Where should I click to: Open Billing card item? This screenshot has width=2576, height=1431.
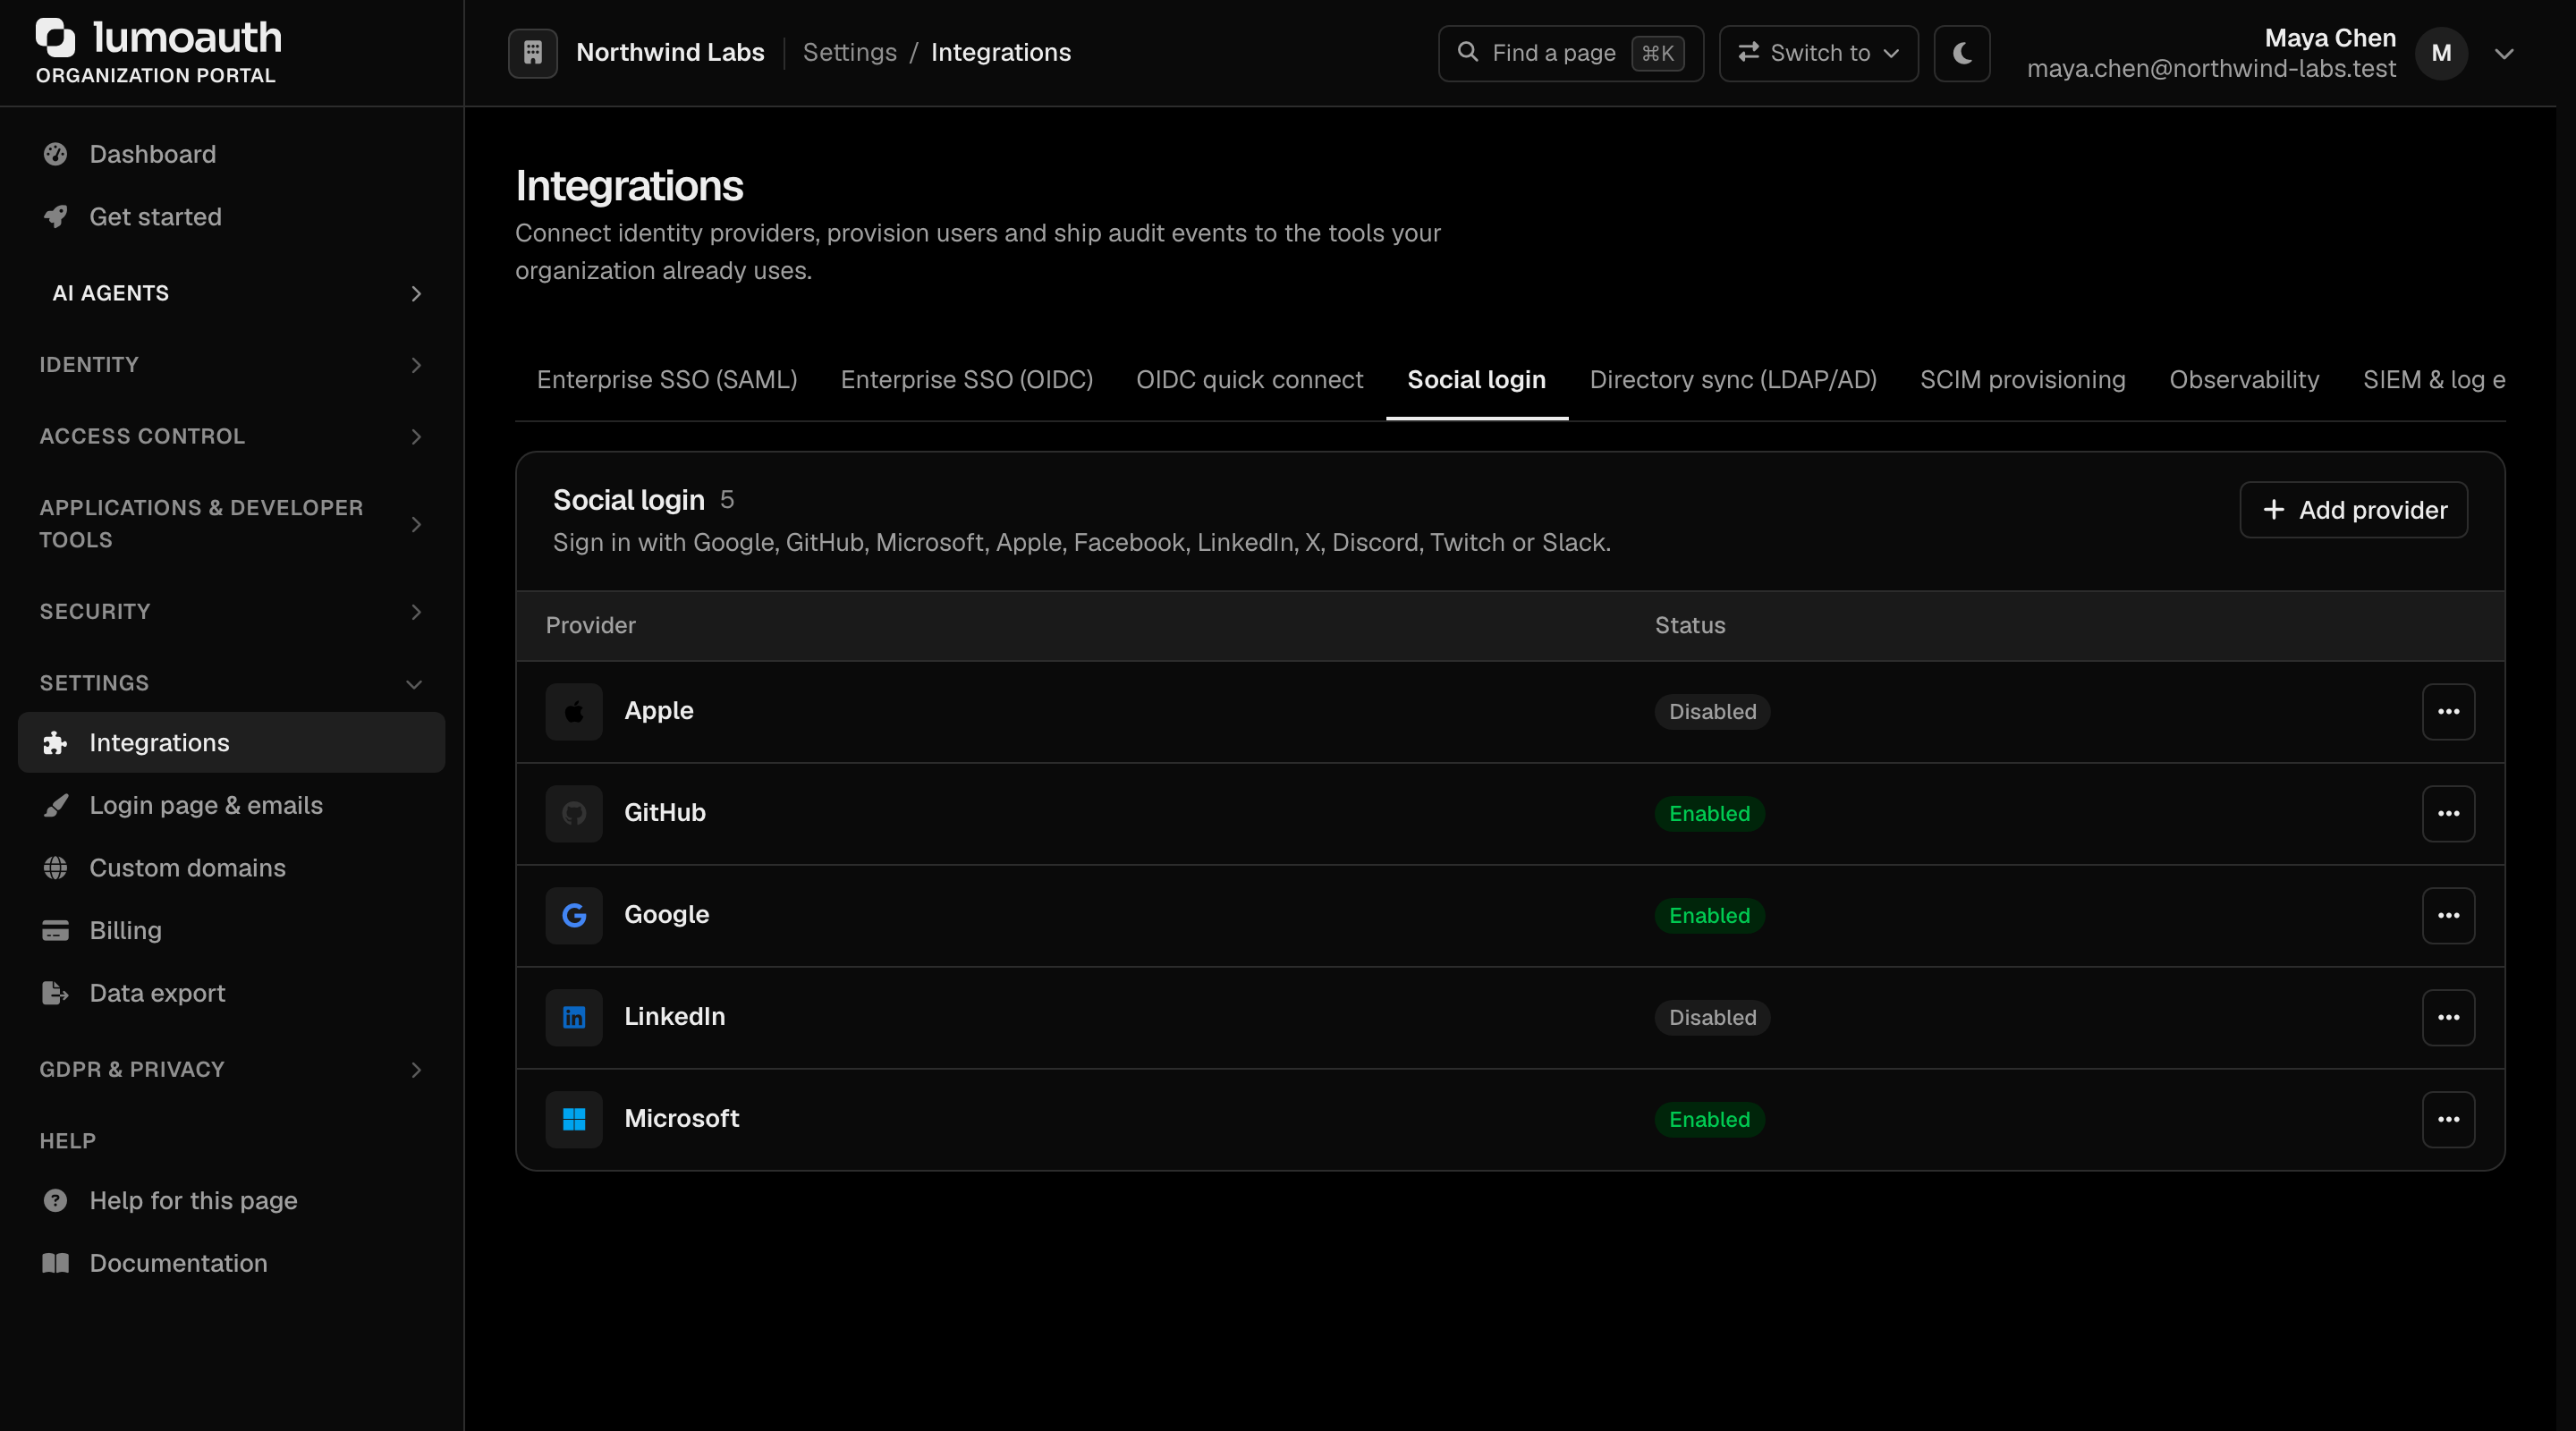pyautogui.click(x=232, y=931)
